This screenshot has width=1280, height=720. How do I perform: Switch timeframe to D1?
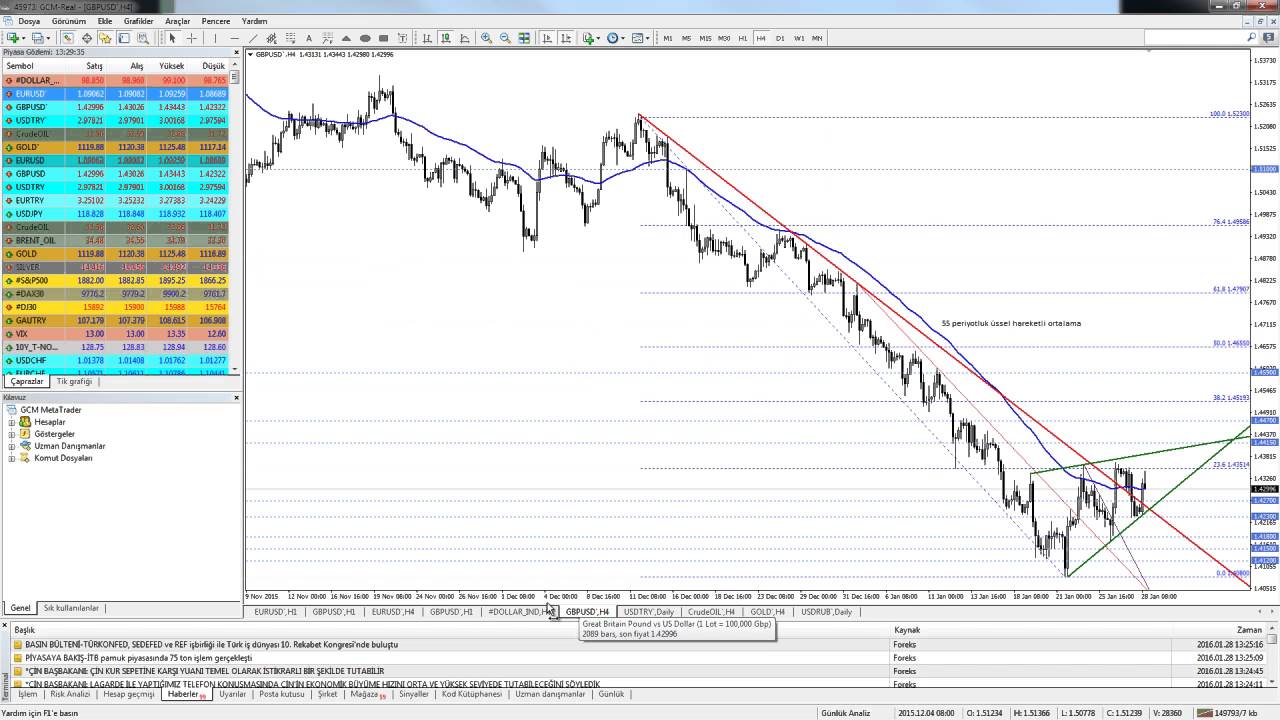tap(780, 38)
